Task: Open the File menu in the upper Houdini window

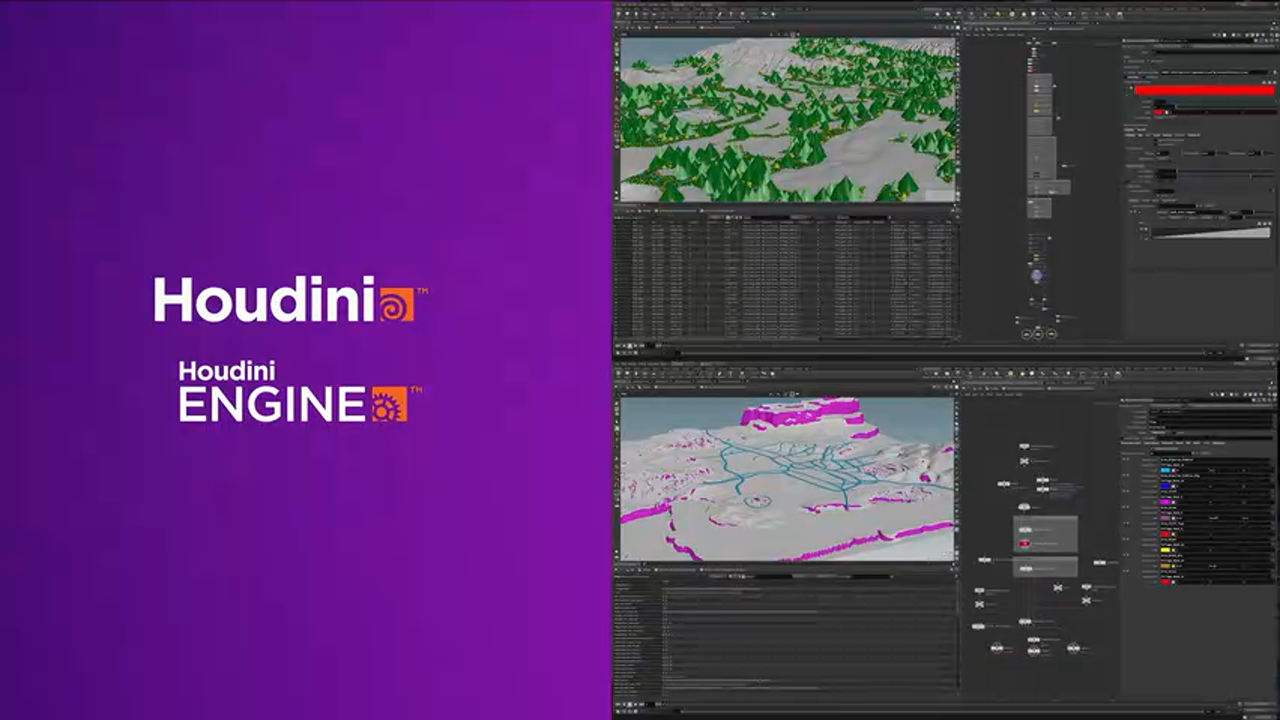Action: (x=618, y=5)
